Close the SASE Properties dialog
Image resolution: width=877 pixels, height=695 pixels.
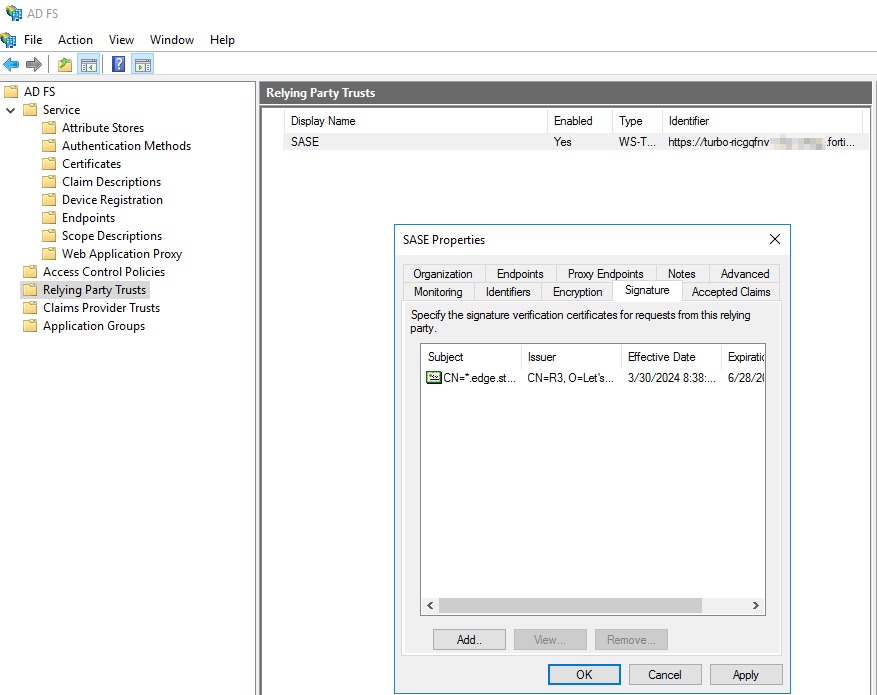coord(774,240)
